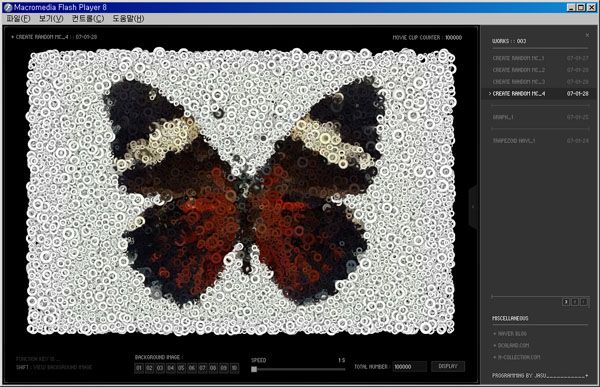This screenshot has height=387, width=600.
Task: Click the MOVIE CLIP COUNTER text
Action: (x=427, y=38)
